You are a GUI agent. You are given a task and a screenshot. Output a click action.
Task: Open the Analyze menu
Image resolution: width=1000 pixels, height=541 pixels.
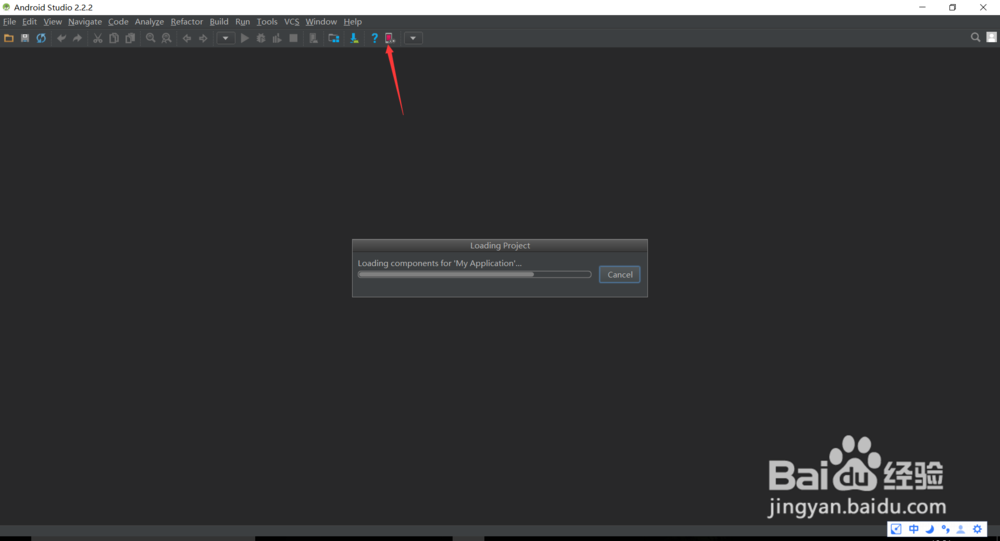pos(149,22)
